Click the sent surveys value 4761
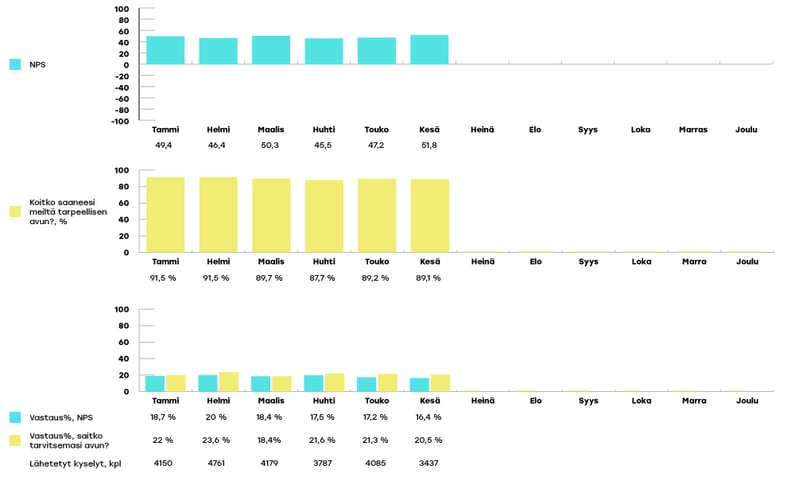This screenshot has height=477, width=795. click(x=218, y=463)
